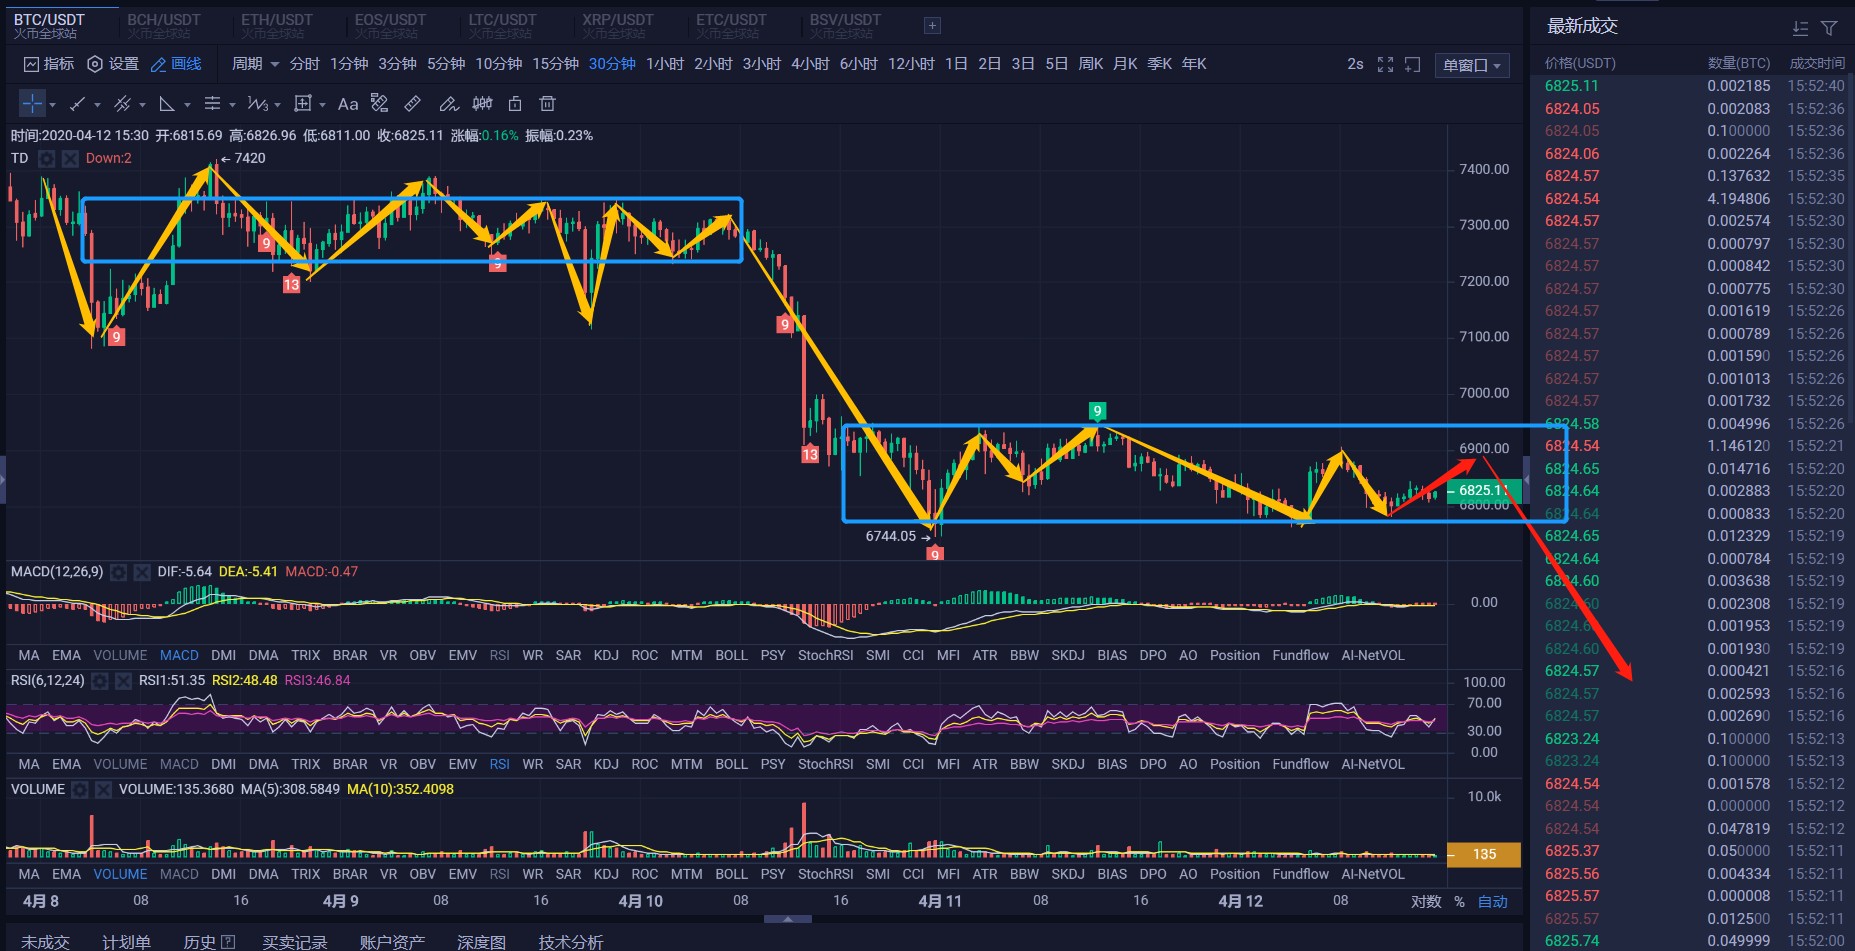The image size is (1855, 951).
Task: Click the trash icon to delete drawings
Action: [x=547, y=104]
